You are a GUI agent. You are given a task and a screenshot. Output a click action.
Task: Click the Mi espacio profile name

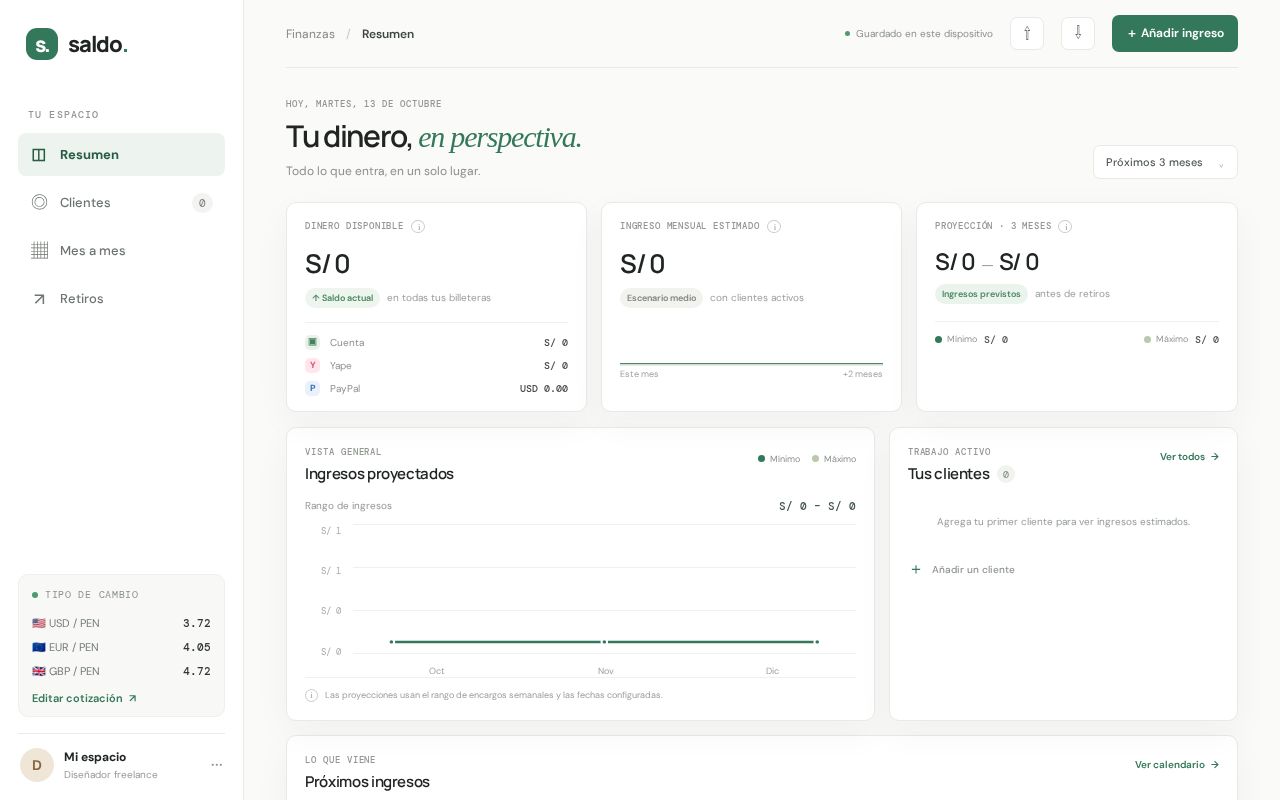point(95,757)
